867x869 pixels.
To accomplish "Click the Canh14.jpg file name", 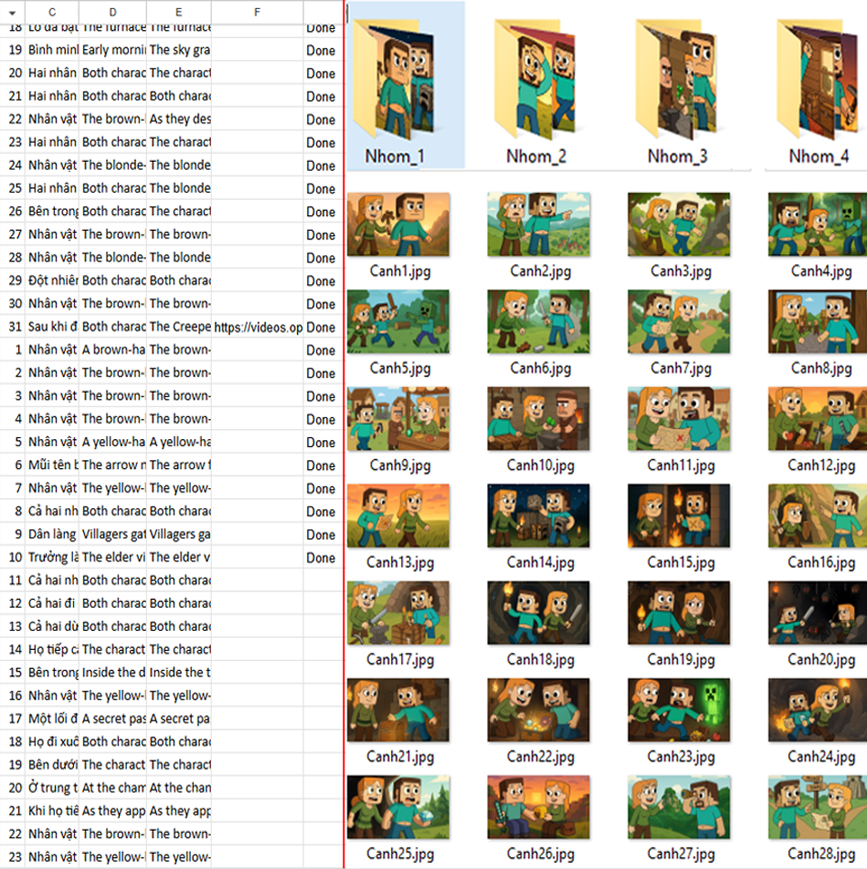I will coord(540,563).
